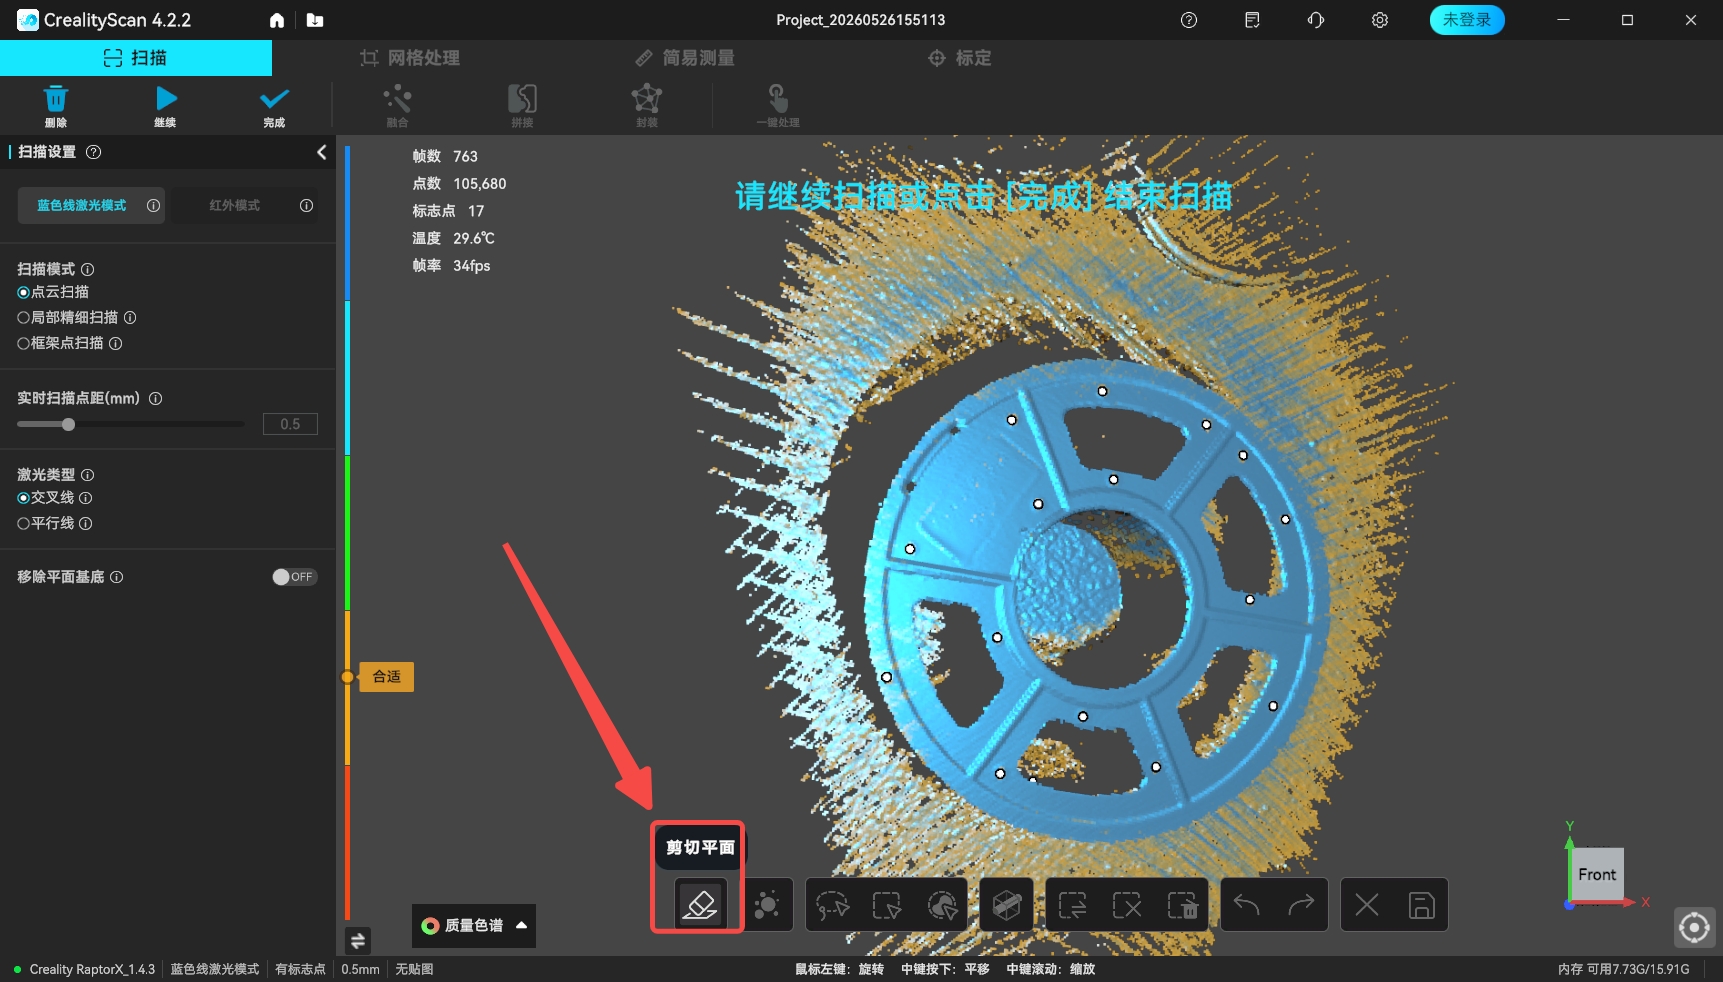Click the 未登录 login button
This screenshot has height=982, width=1723.
coord(1467,20)
